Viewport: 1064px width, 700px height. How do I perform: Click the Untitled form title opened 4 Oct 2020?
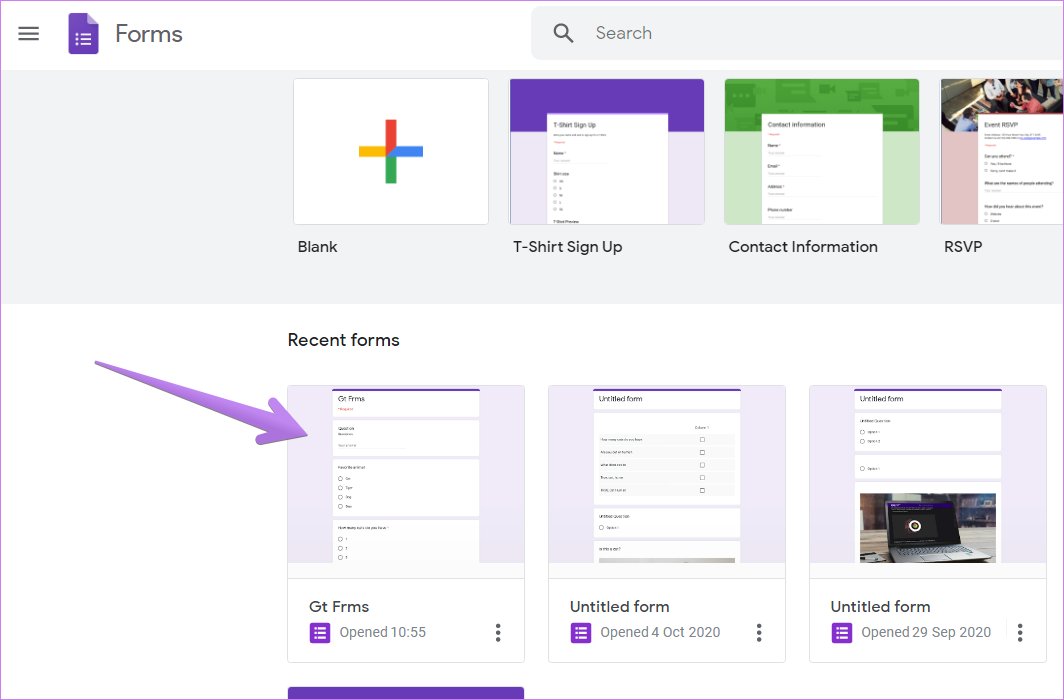(619, 606)
